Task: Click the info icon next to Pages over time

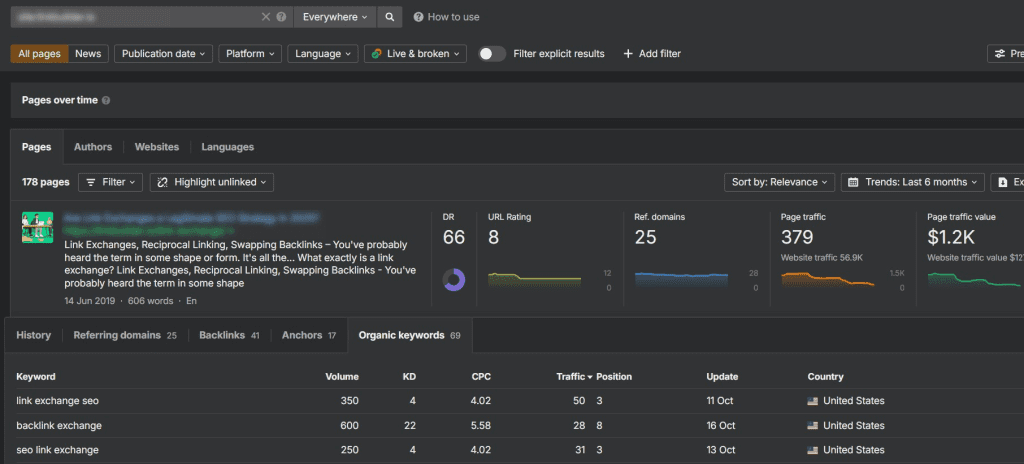Action: click(x=106, y=100)
